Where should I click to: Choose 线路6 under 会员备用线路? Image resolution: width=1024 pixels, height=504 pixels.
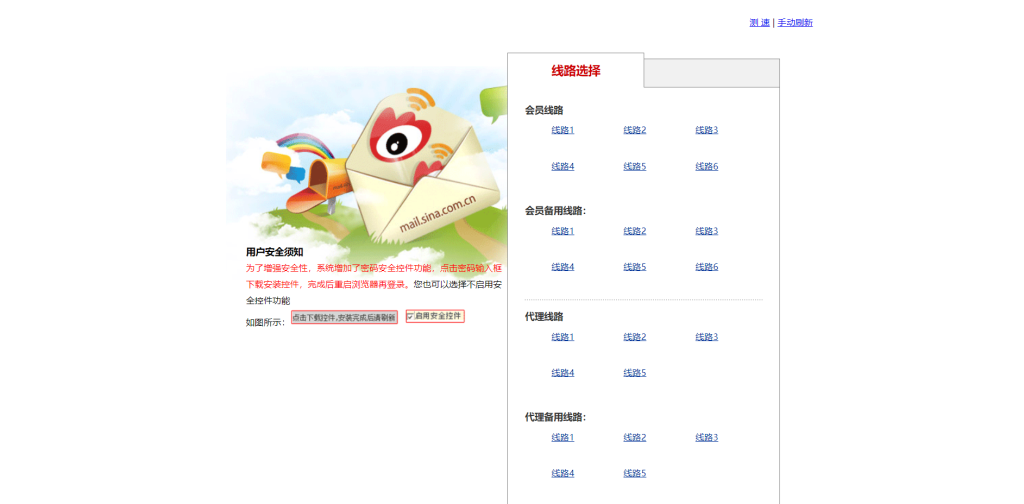point(706,267)
